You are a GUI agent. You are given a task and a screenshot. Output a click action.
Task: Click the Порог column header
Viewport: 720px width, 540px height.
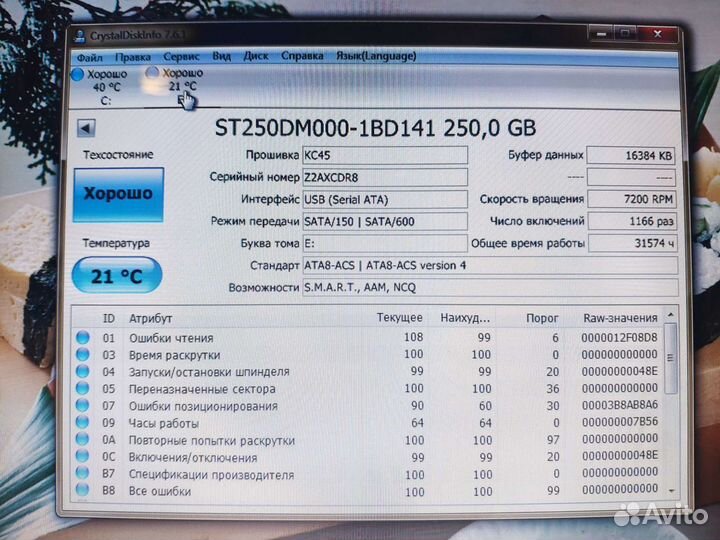tap(542, 318)
